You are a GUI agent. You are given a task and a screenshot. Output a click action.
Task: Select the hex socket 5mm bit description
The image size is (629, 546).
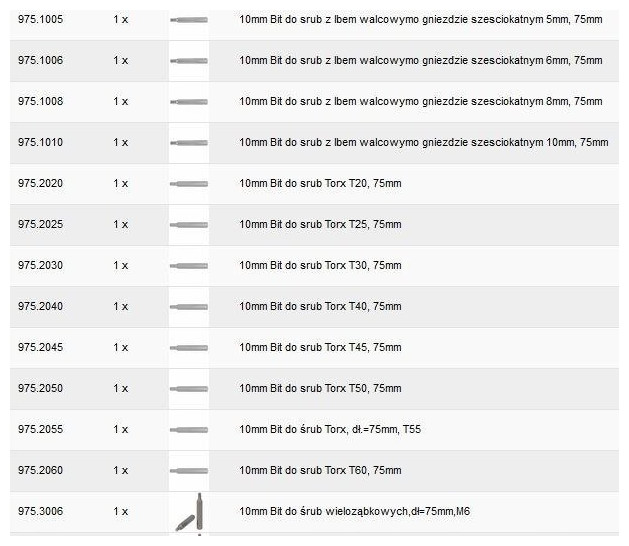click(x=420, y=20)
